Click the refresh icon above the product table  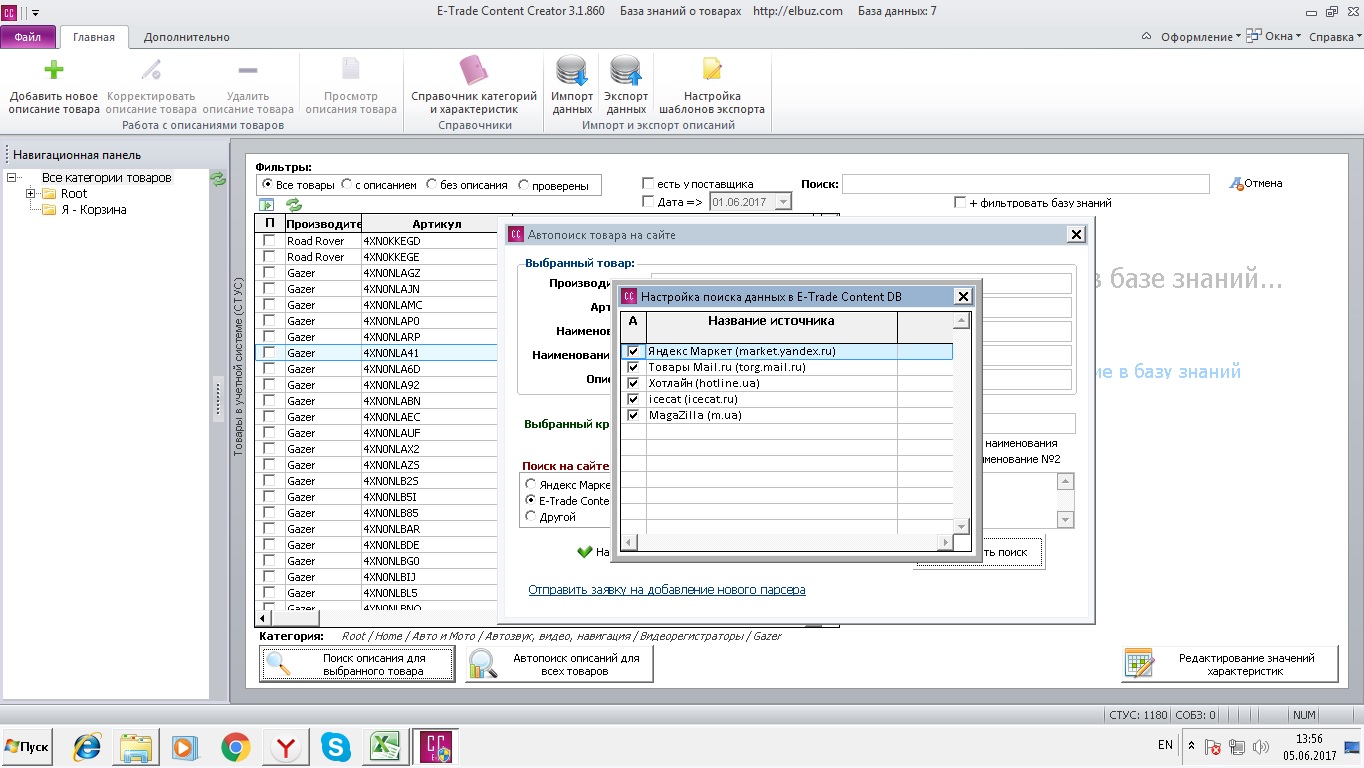click(294, 204)
